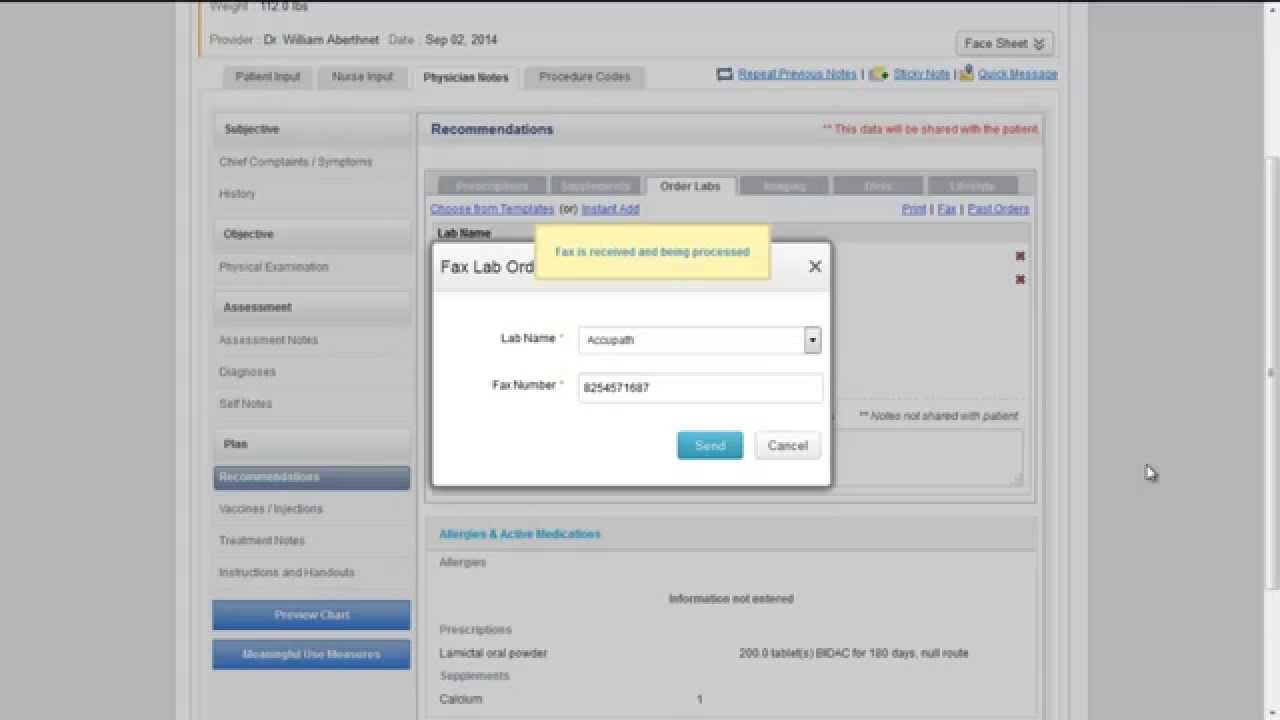Click the Subjective section header
The height and width of the screenshot is (720, 1280).
point(312,129)
